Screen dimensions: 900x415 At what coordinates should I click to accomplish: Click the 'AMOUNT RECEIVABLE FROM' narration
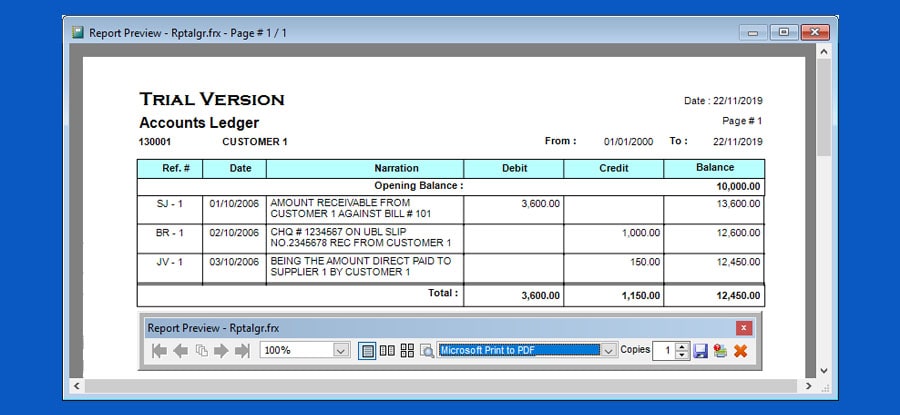click(x=340, y=203)
